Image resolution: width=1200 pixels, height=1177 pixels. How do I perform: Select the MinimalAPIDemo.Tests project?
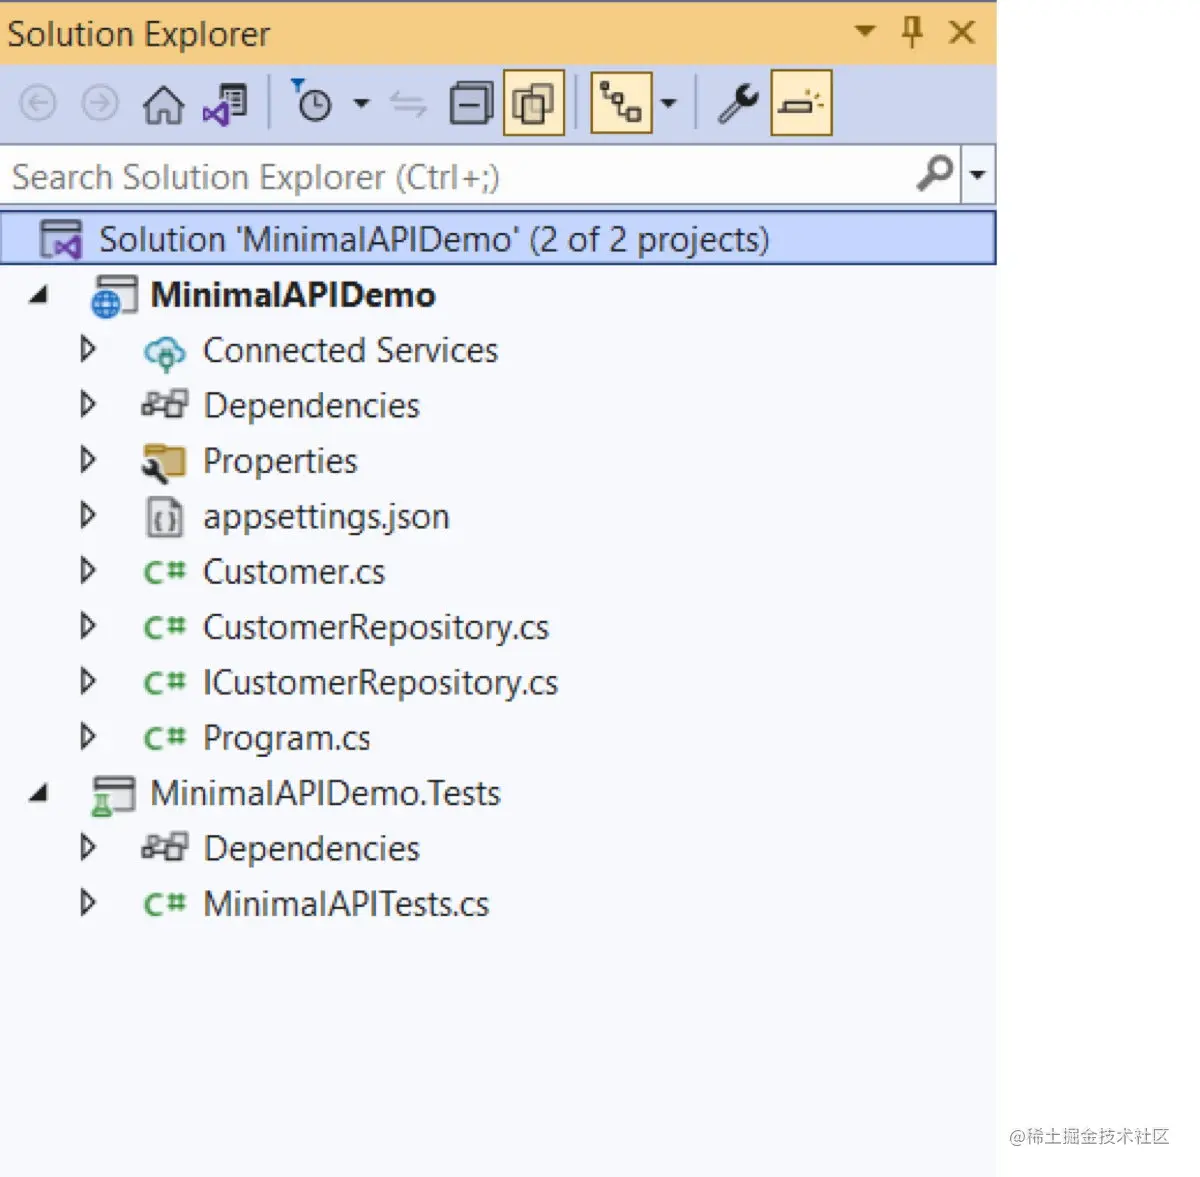tap(325, 793)
